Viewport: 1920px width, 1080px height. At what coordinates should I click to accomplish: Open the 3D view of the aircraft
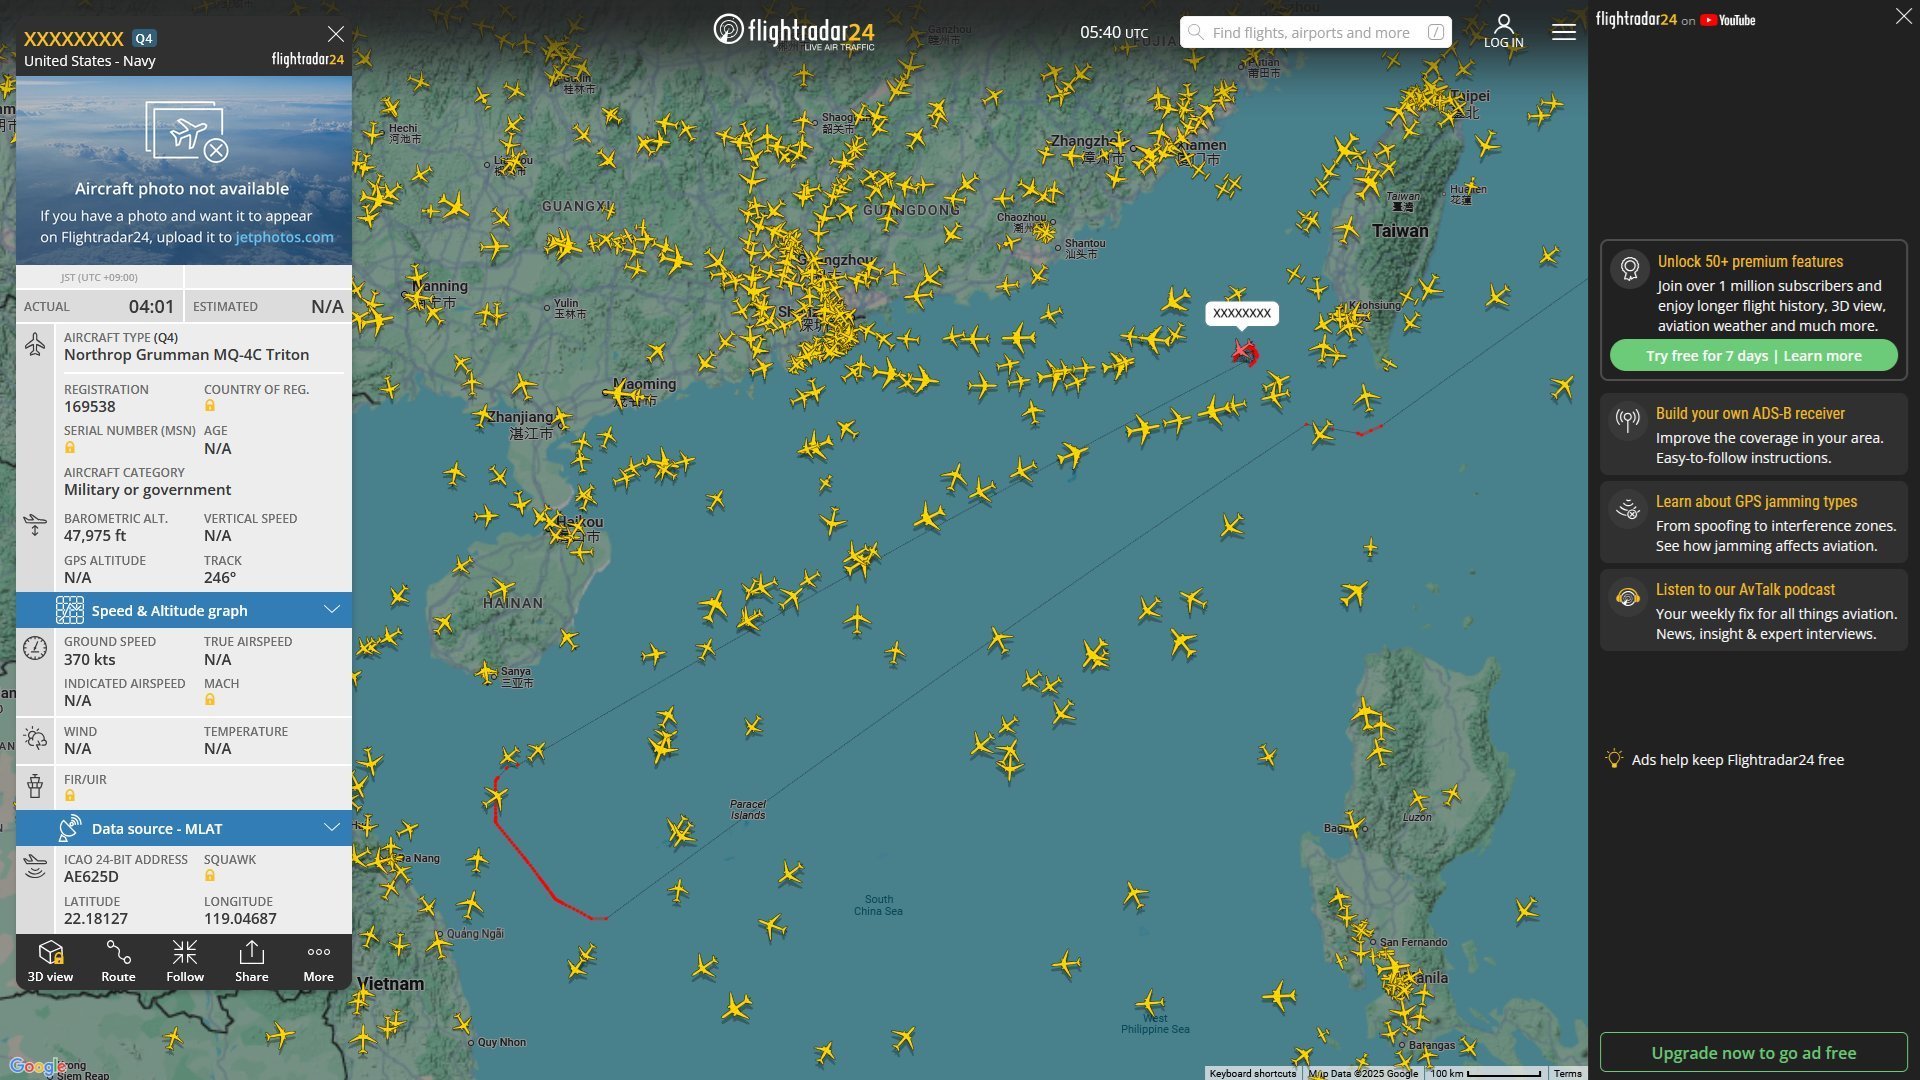50,962
